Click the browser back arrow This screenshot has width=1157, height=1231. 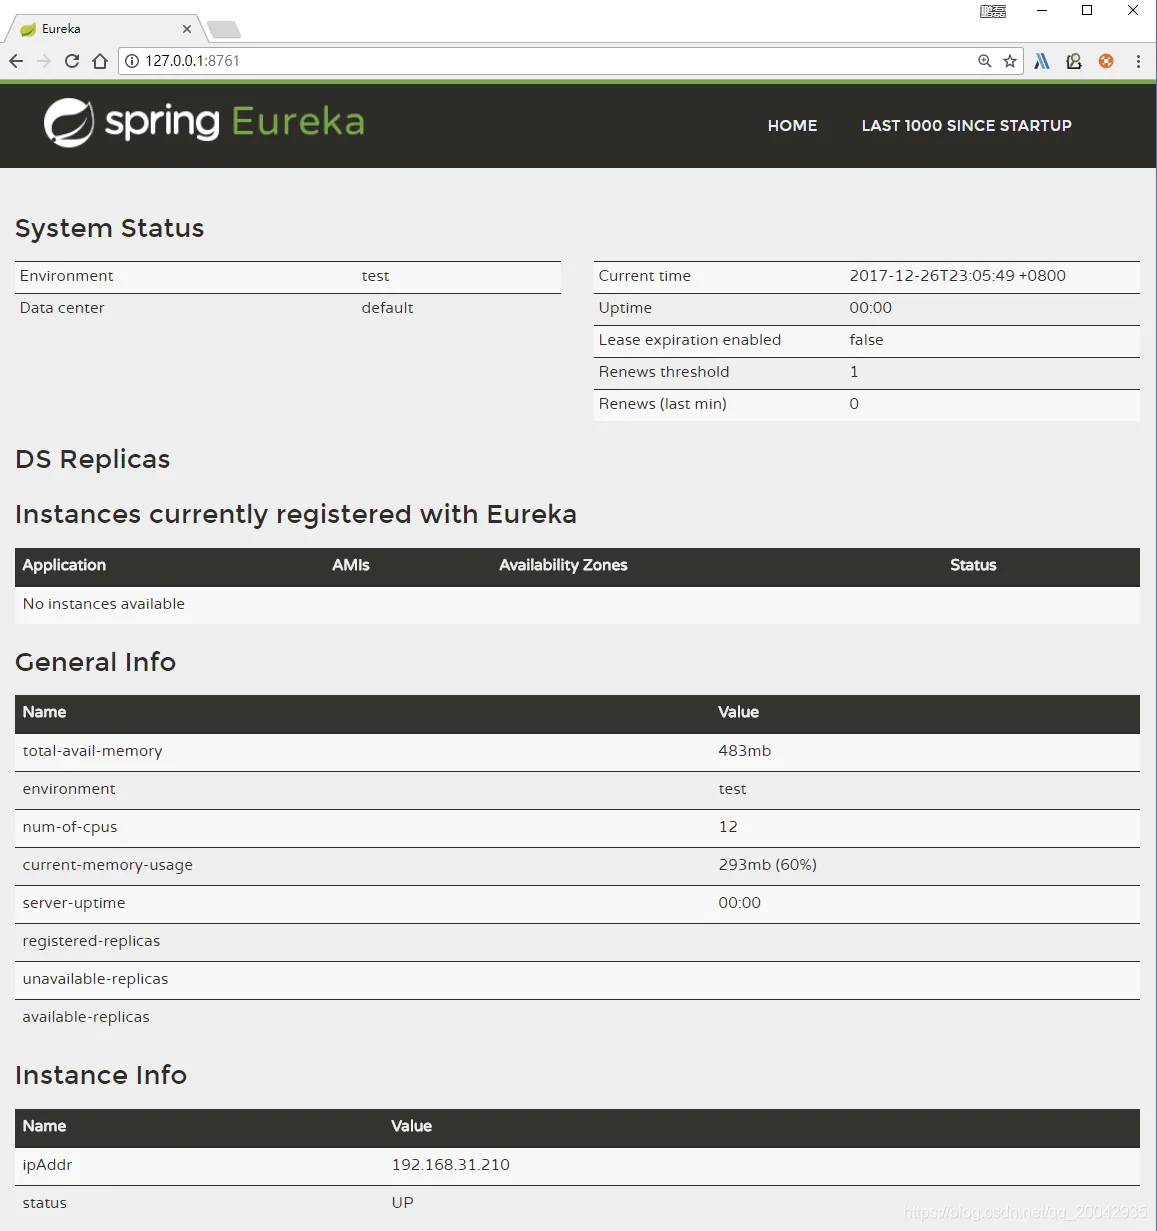(x=16, y=61)
